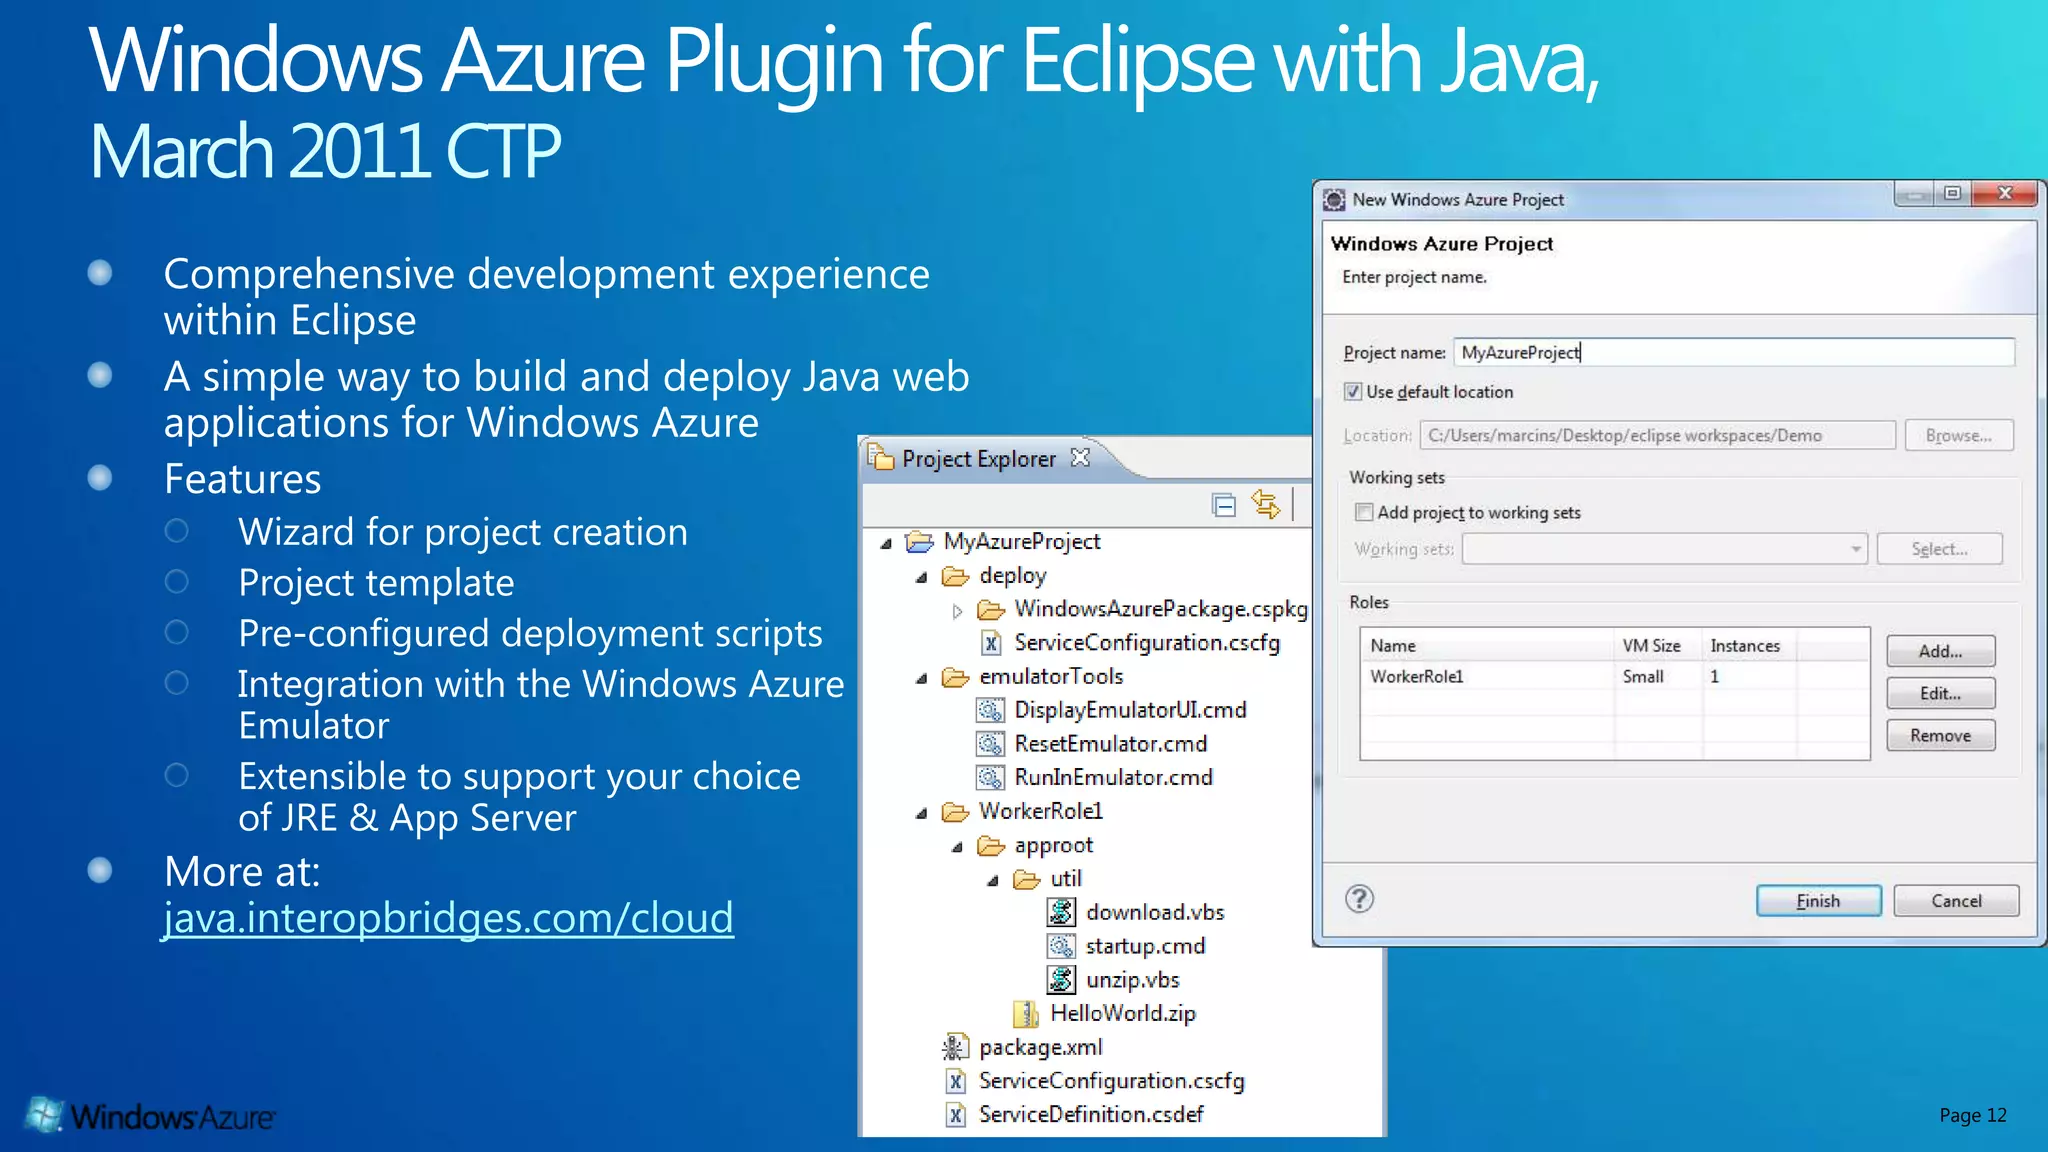Click the Project name text field
This screenshot has width=2048, height=1152.
[x=1733, y=352]
